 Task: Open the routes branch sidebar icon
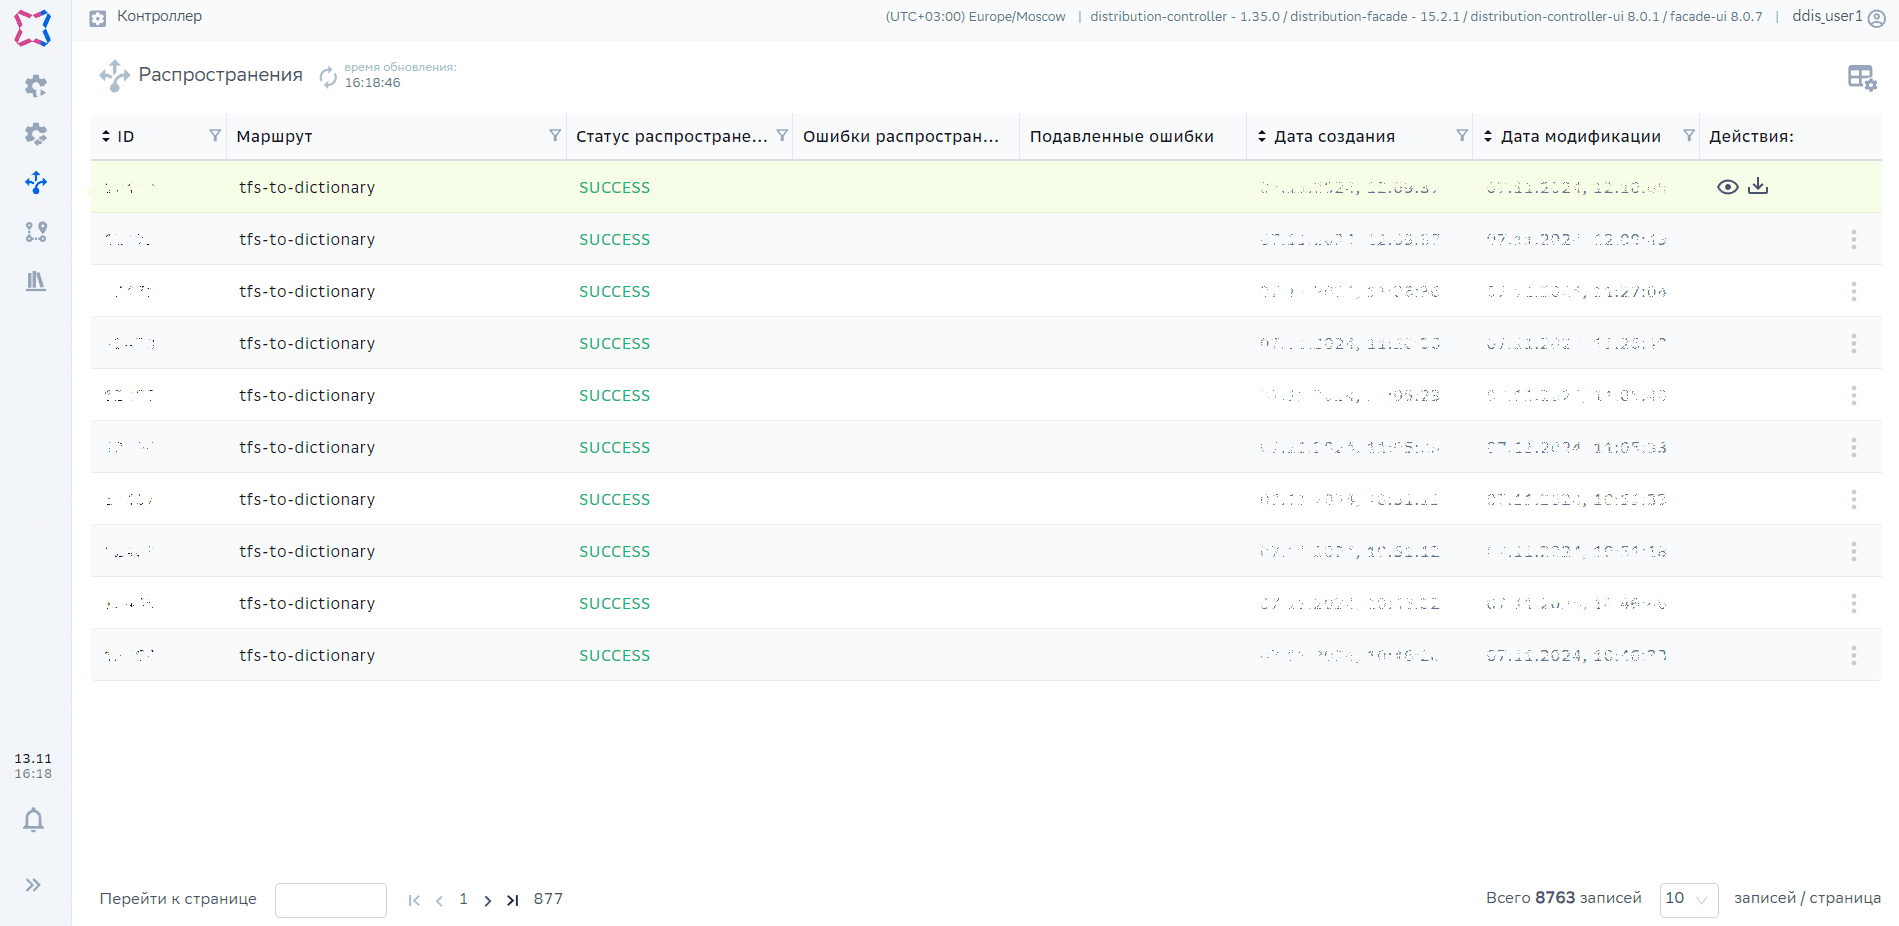click(36, 232)
